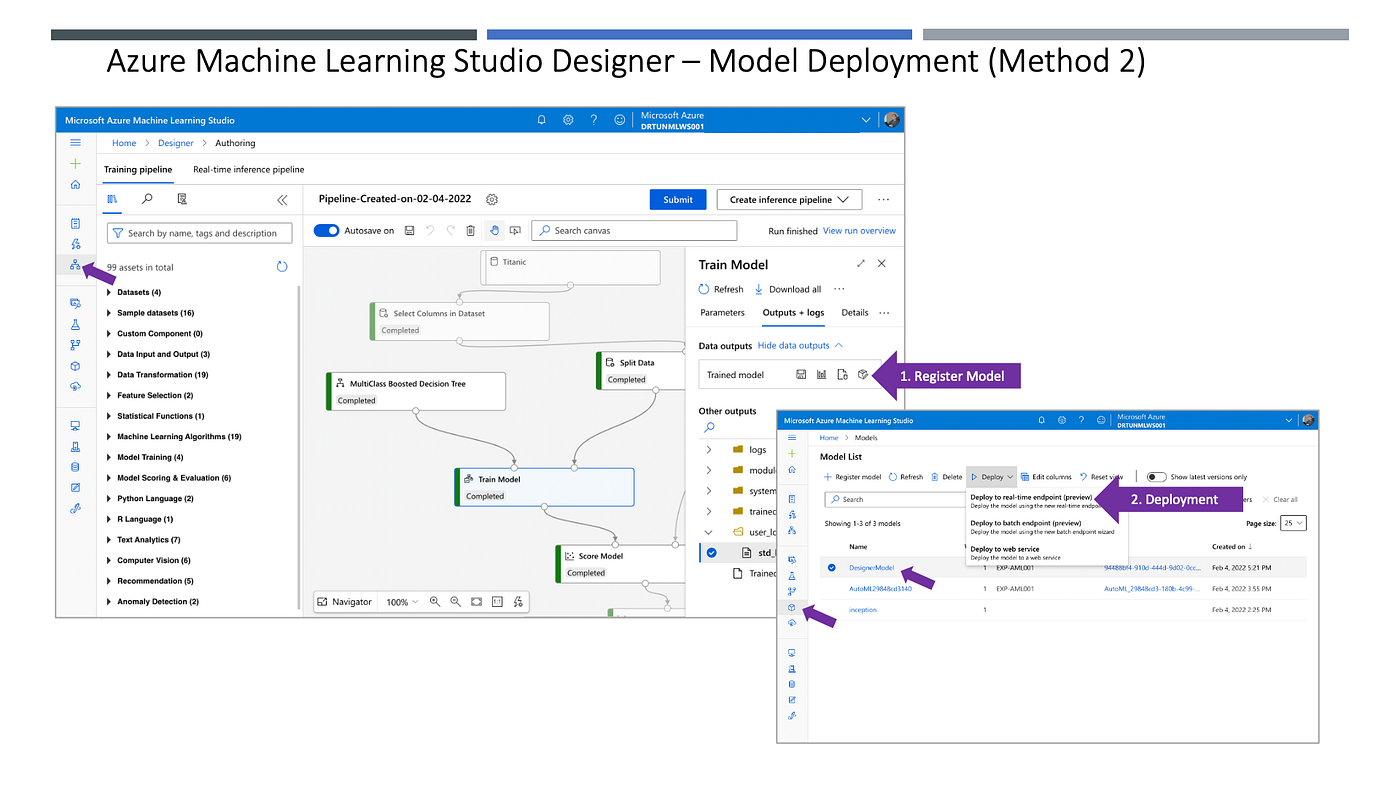Expand the logs folder in Other outputs
Screen dimensions: 1400x788
pyautogui.click(x=709, y=449)
